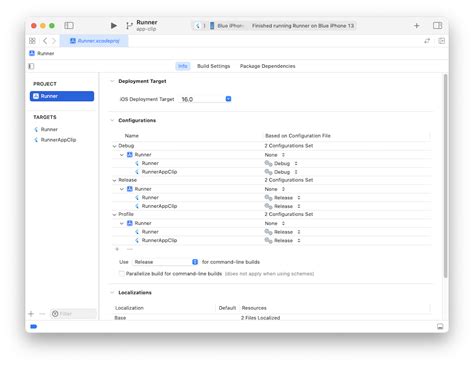Remove the target with the sidebar minus button
This screenshot has width=474, height=366.
[42, 314]
